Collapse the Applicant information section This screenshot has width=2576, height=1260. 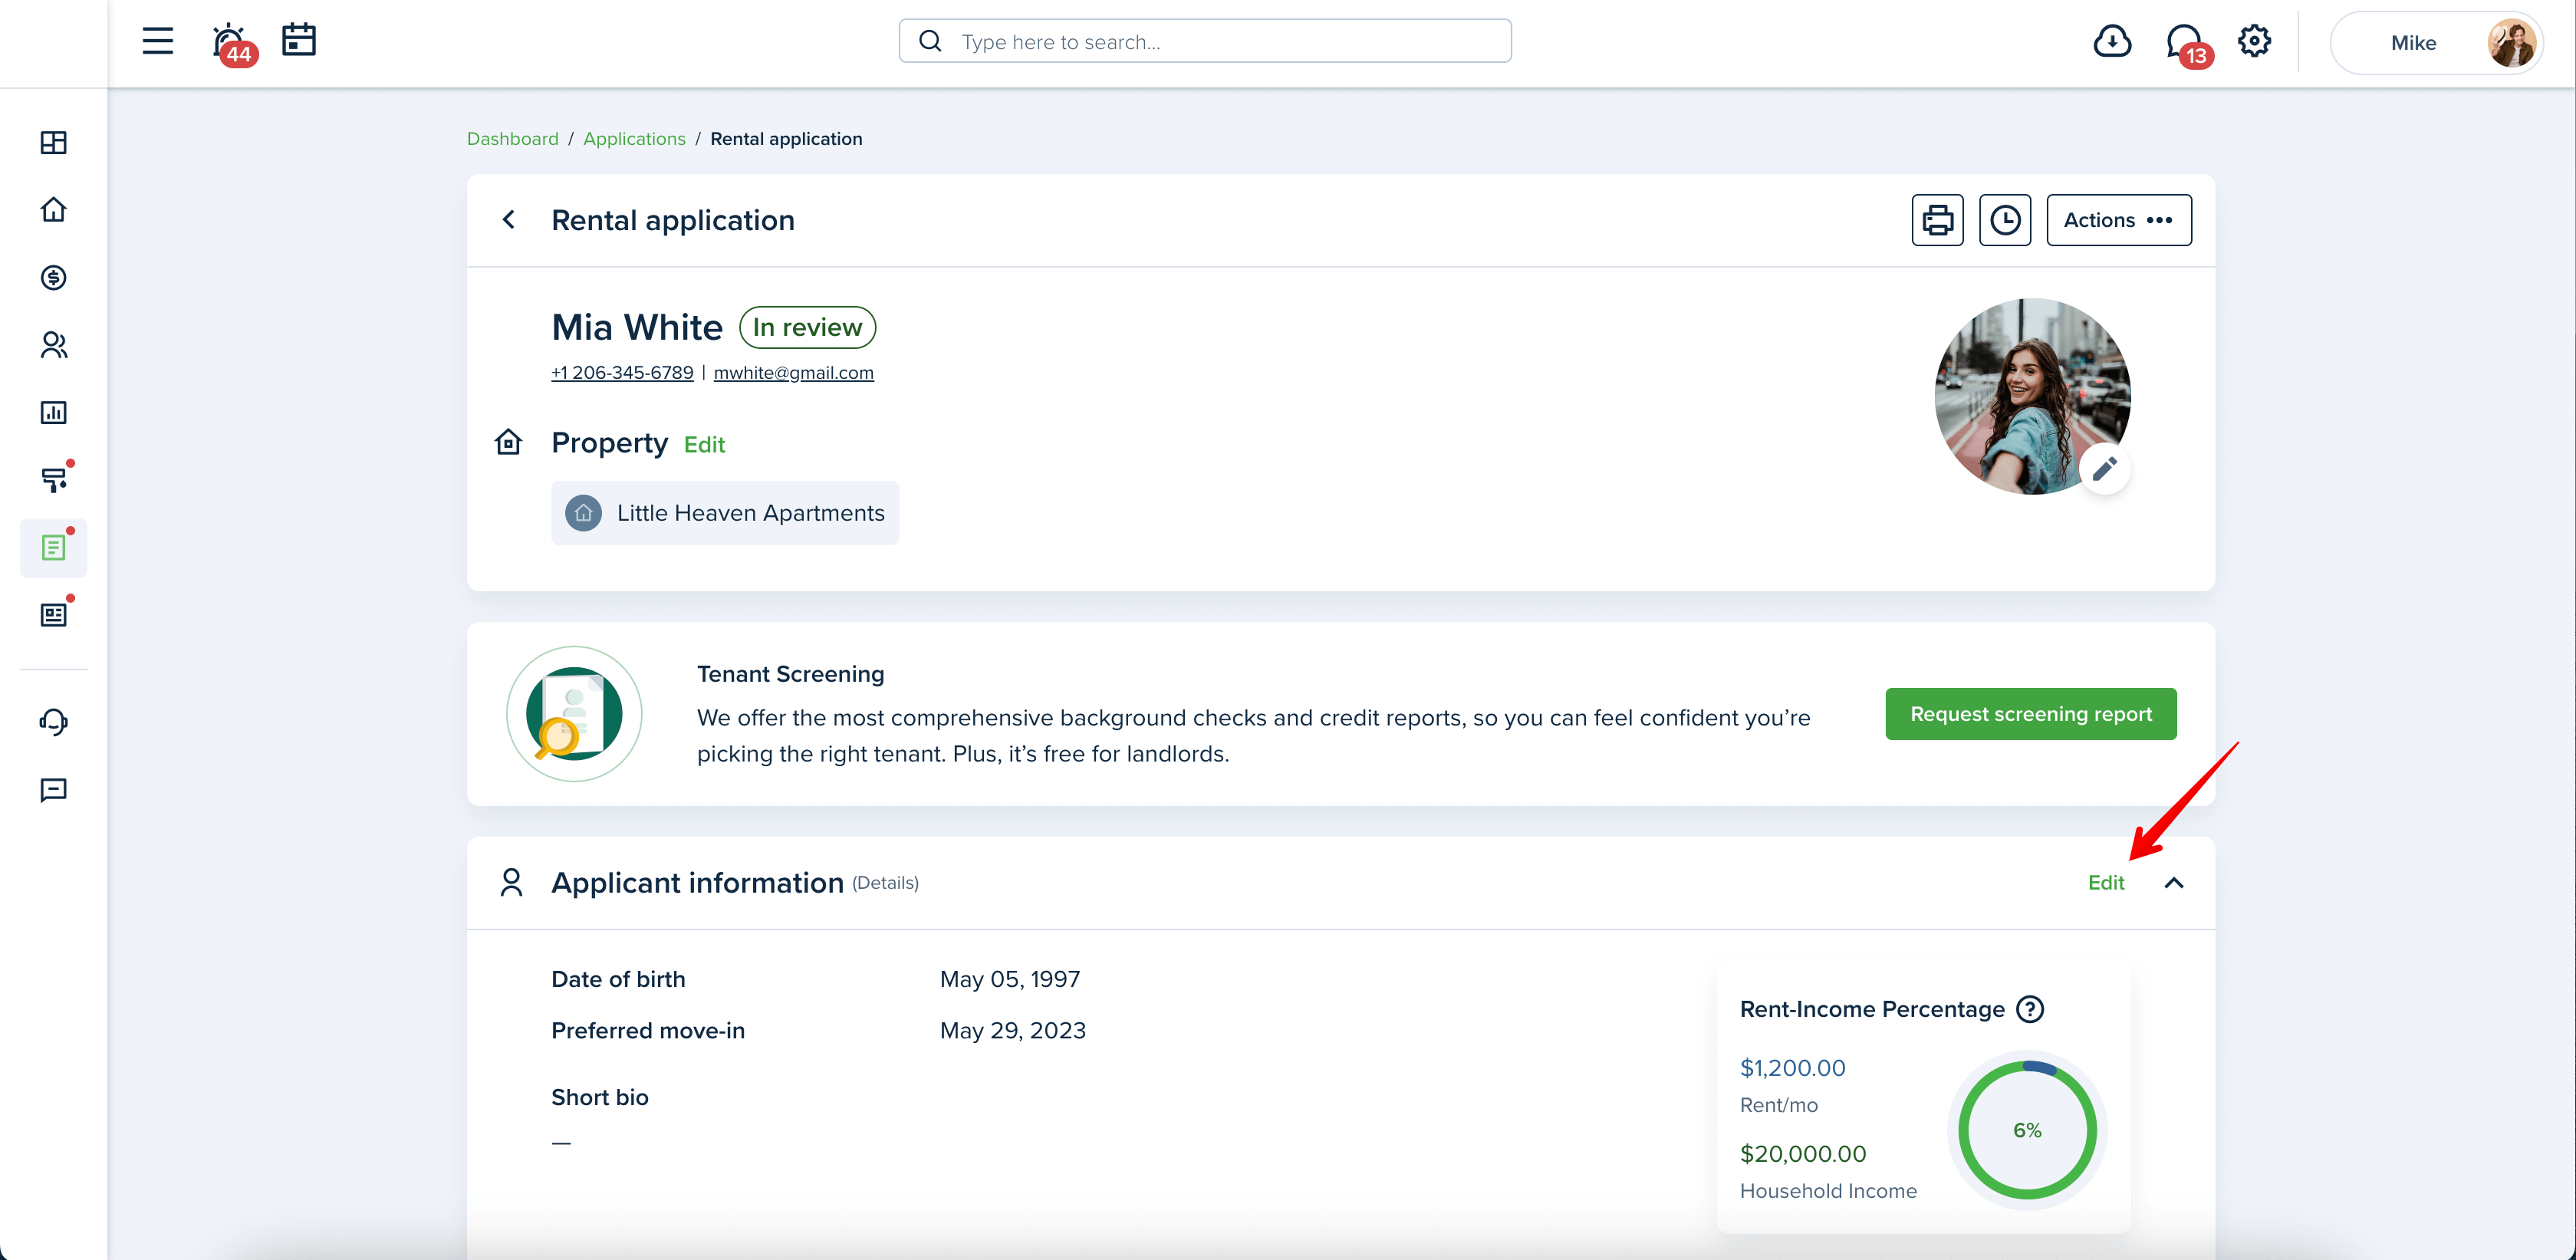2174,883
